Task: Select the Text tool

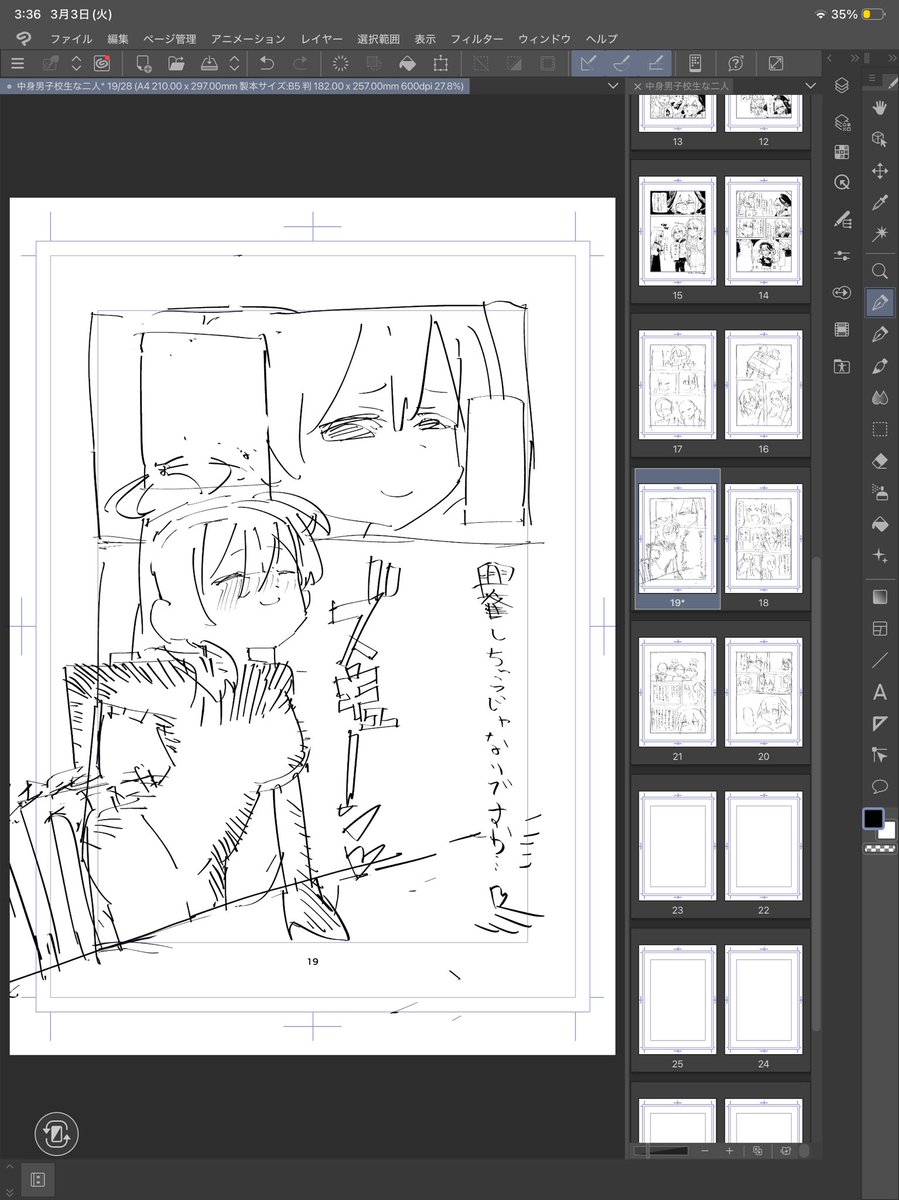Action: coord(880,692)
